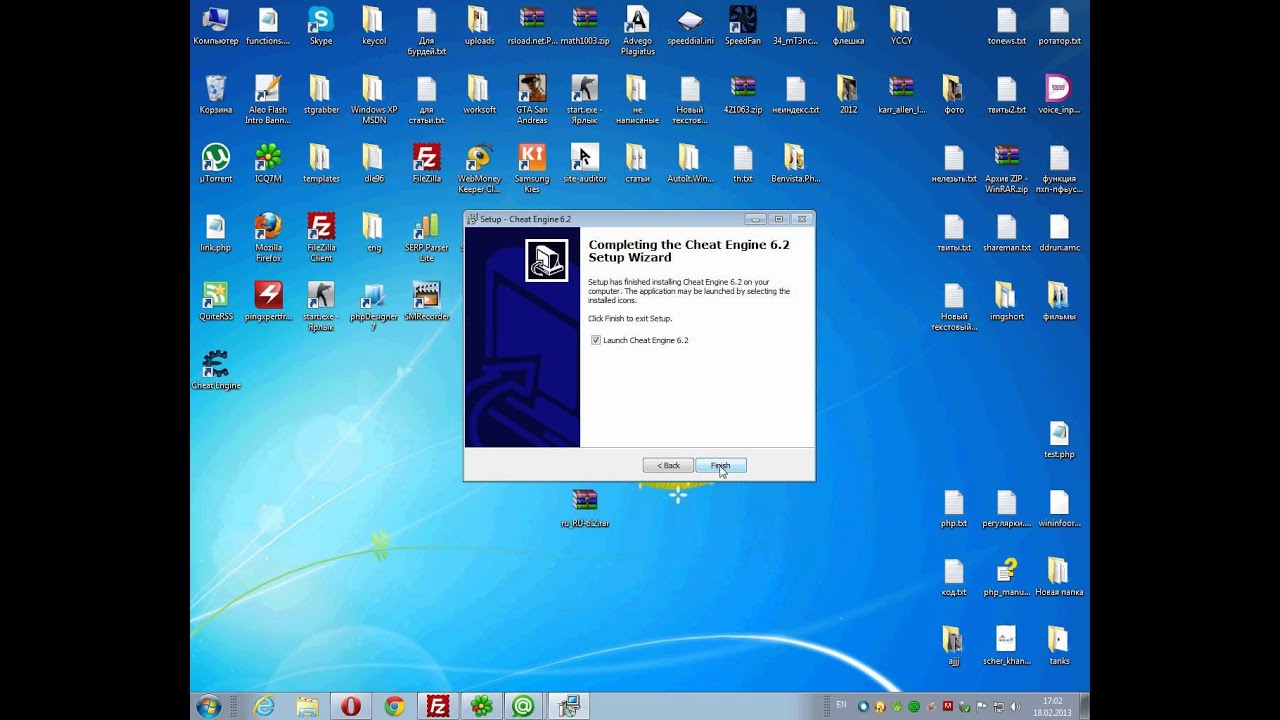Select the php_manu help file icon
Image resolution: width=1280 pixels, height=720 pixels.
(x=1006, y=577)
